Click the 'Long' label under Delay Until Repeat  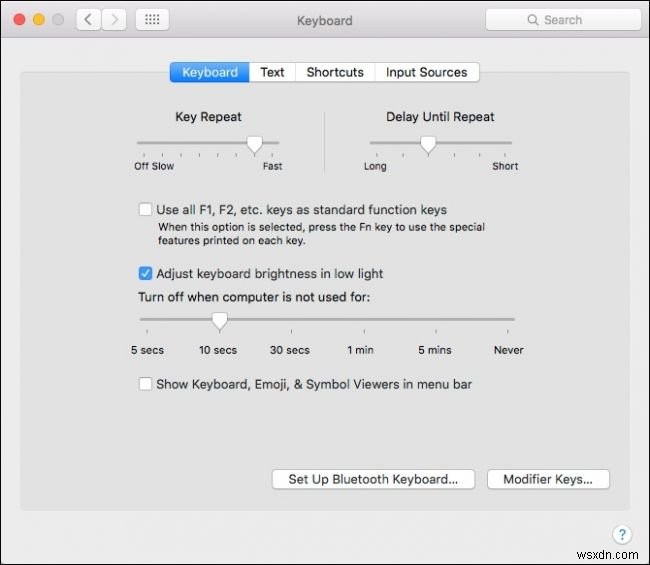pos(375,166)
